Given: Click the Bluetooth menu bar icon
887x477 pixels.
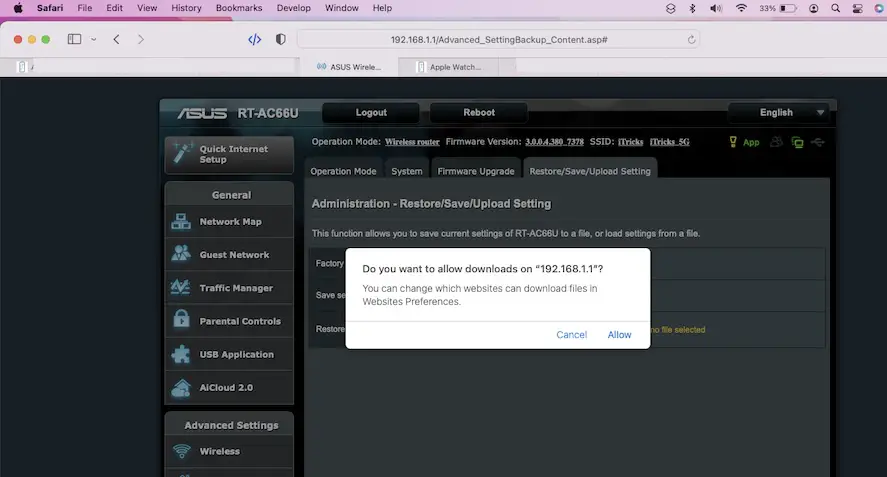Looking at the screenshot, I should pos(692,8).
